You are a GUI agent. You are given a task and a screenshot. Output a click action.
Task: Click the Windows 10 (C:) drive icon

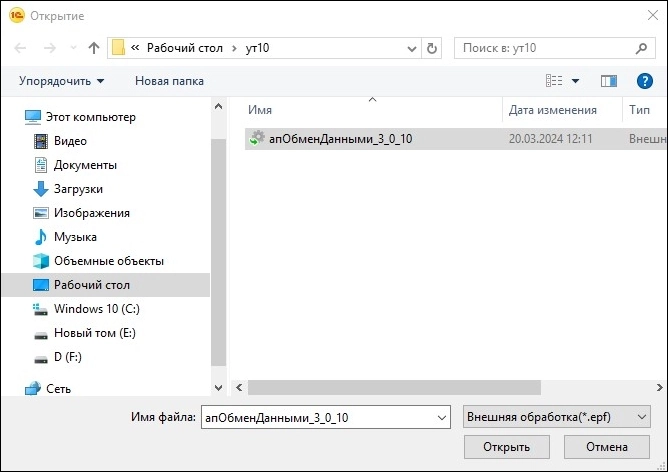pos(40,310)
